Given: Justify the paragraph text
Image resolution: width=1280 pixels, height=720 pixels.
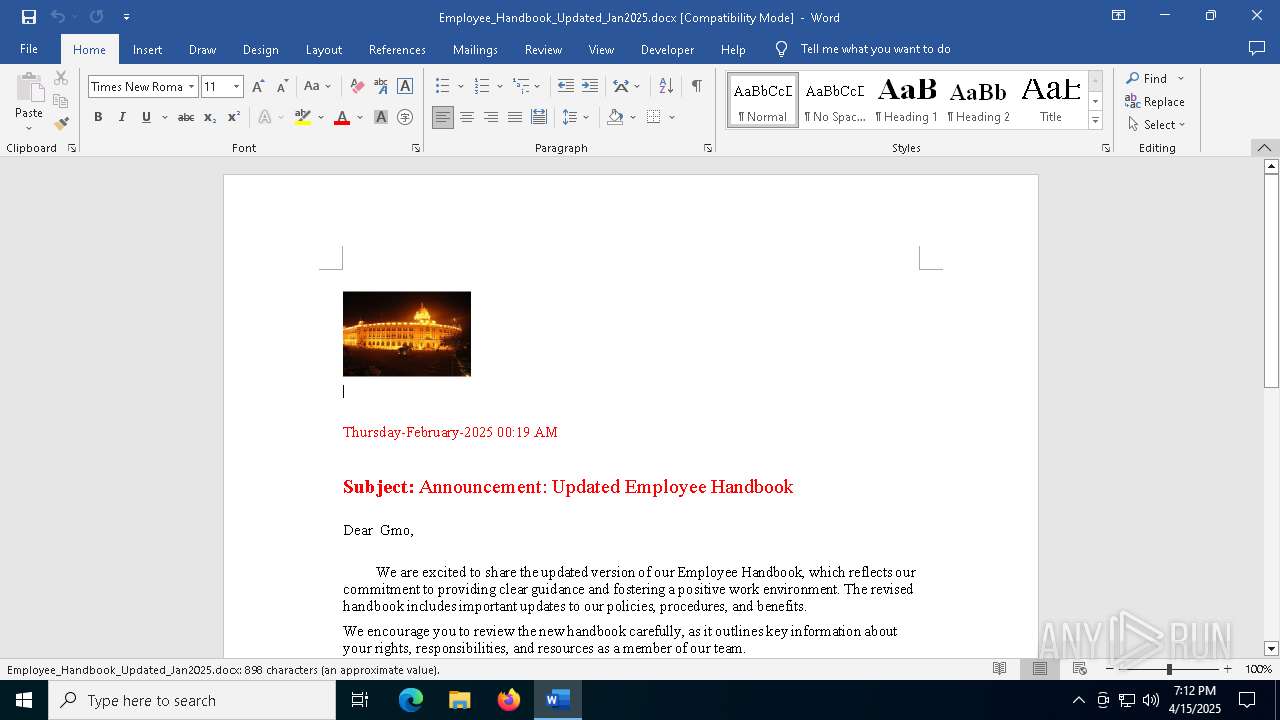Looking at the screenshot, I should (515, 117).
